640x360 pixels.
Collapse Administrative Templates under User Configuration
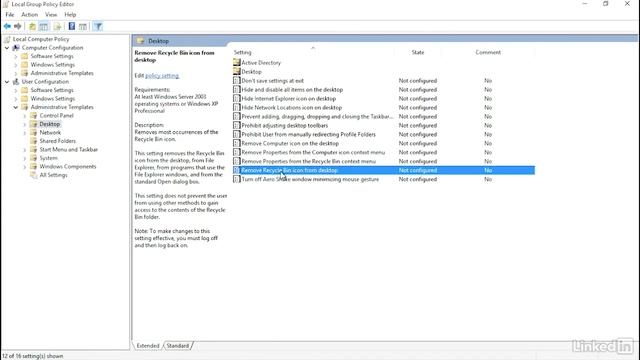tap(16, 107)
